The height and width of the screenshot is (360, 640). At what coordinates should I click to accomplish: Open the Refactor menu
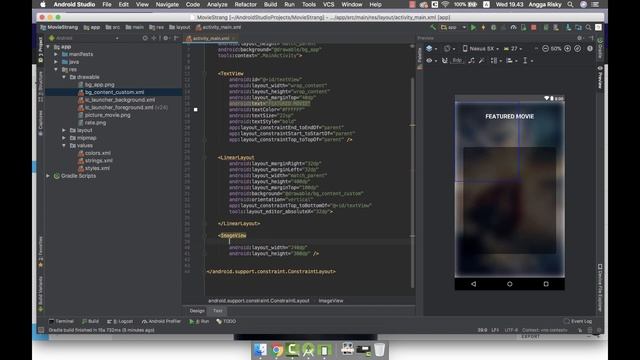coord(245,4)
